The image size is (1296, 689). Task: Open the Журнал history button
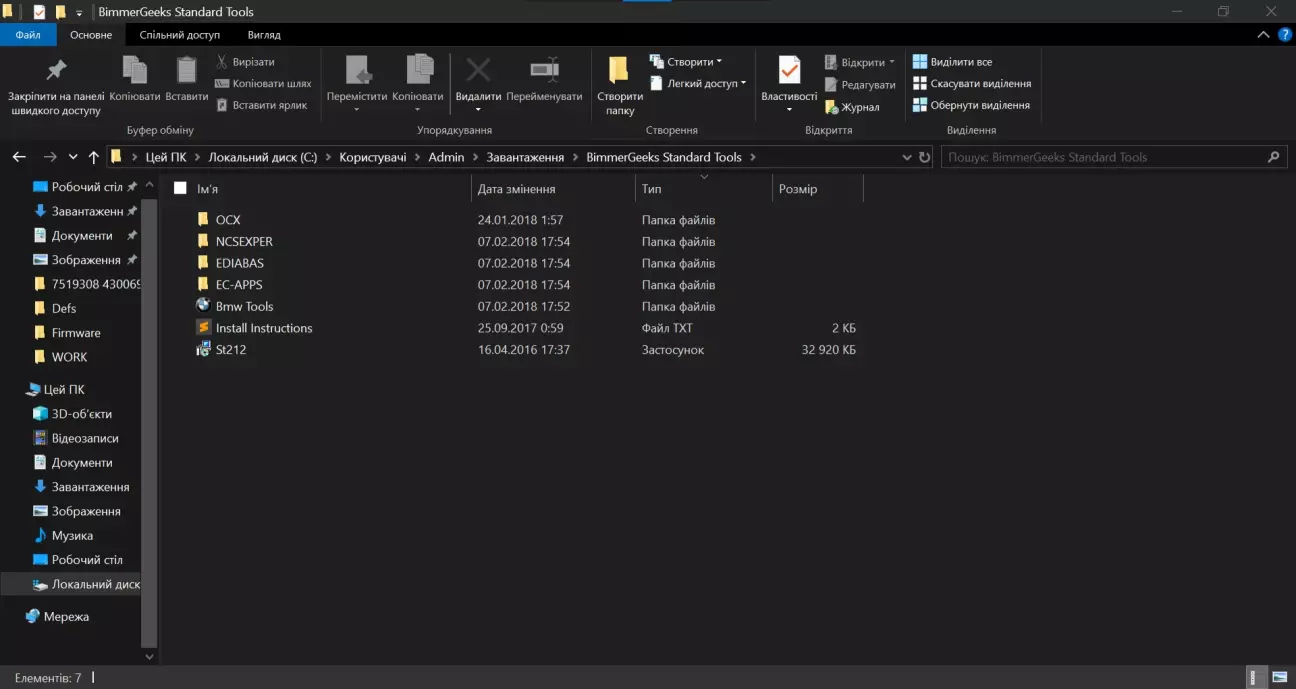[x=852, y=107]
